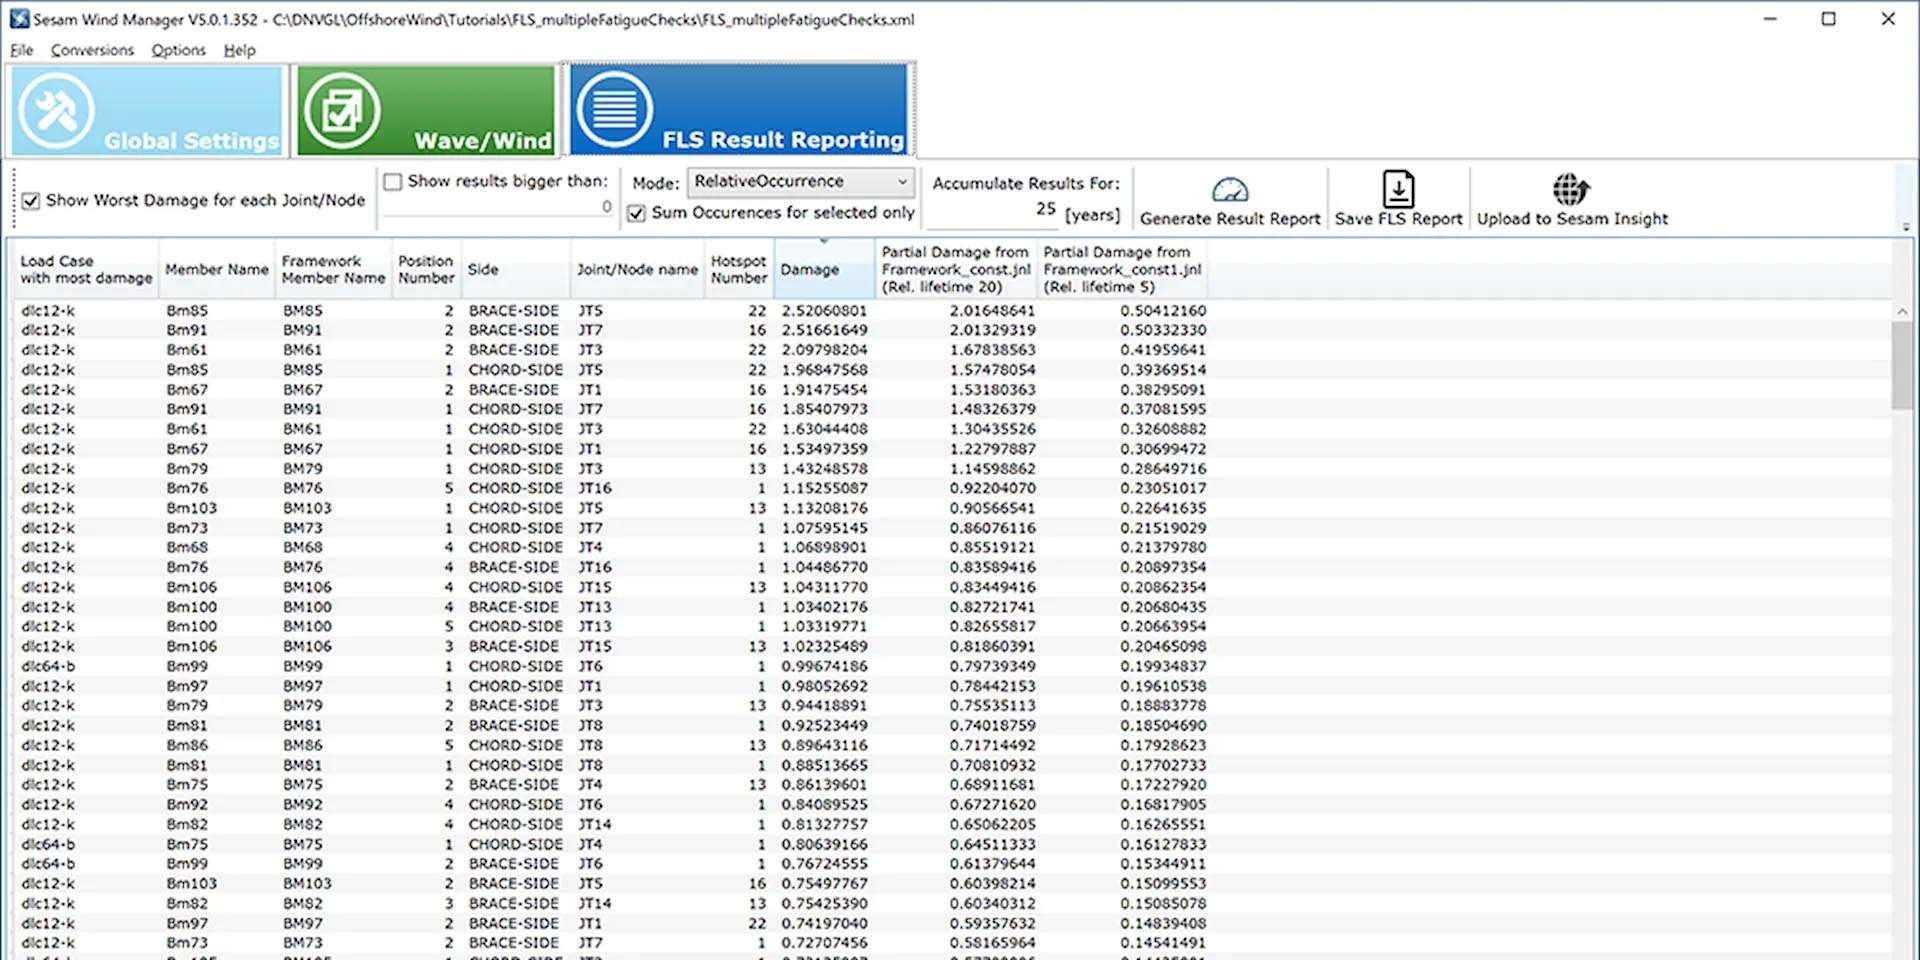Open the Mode RelativeOccurrence dropdown

(x=800, y=182)
